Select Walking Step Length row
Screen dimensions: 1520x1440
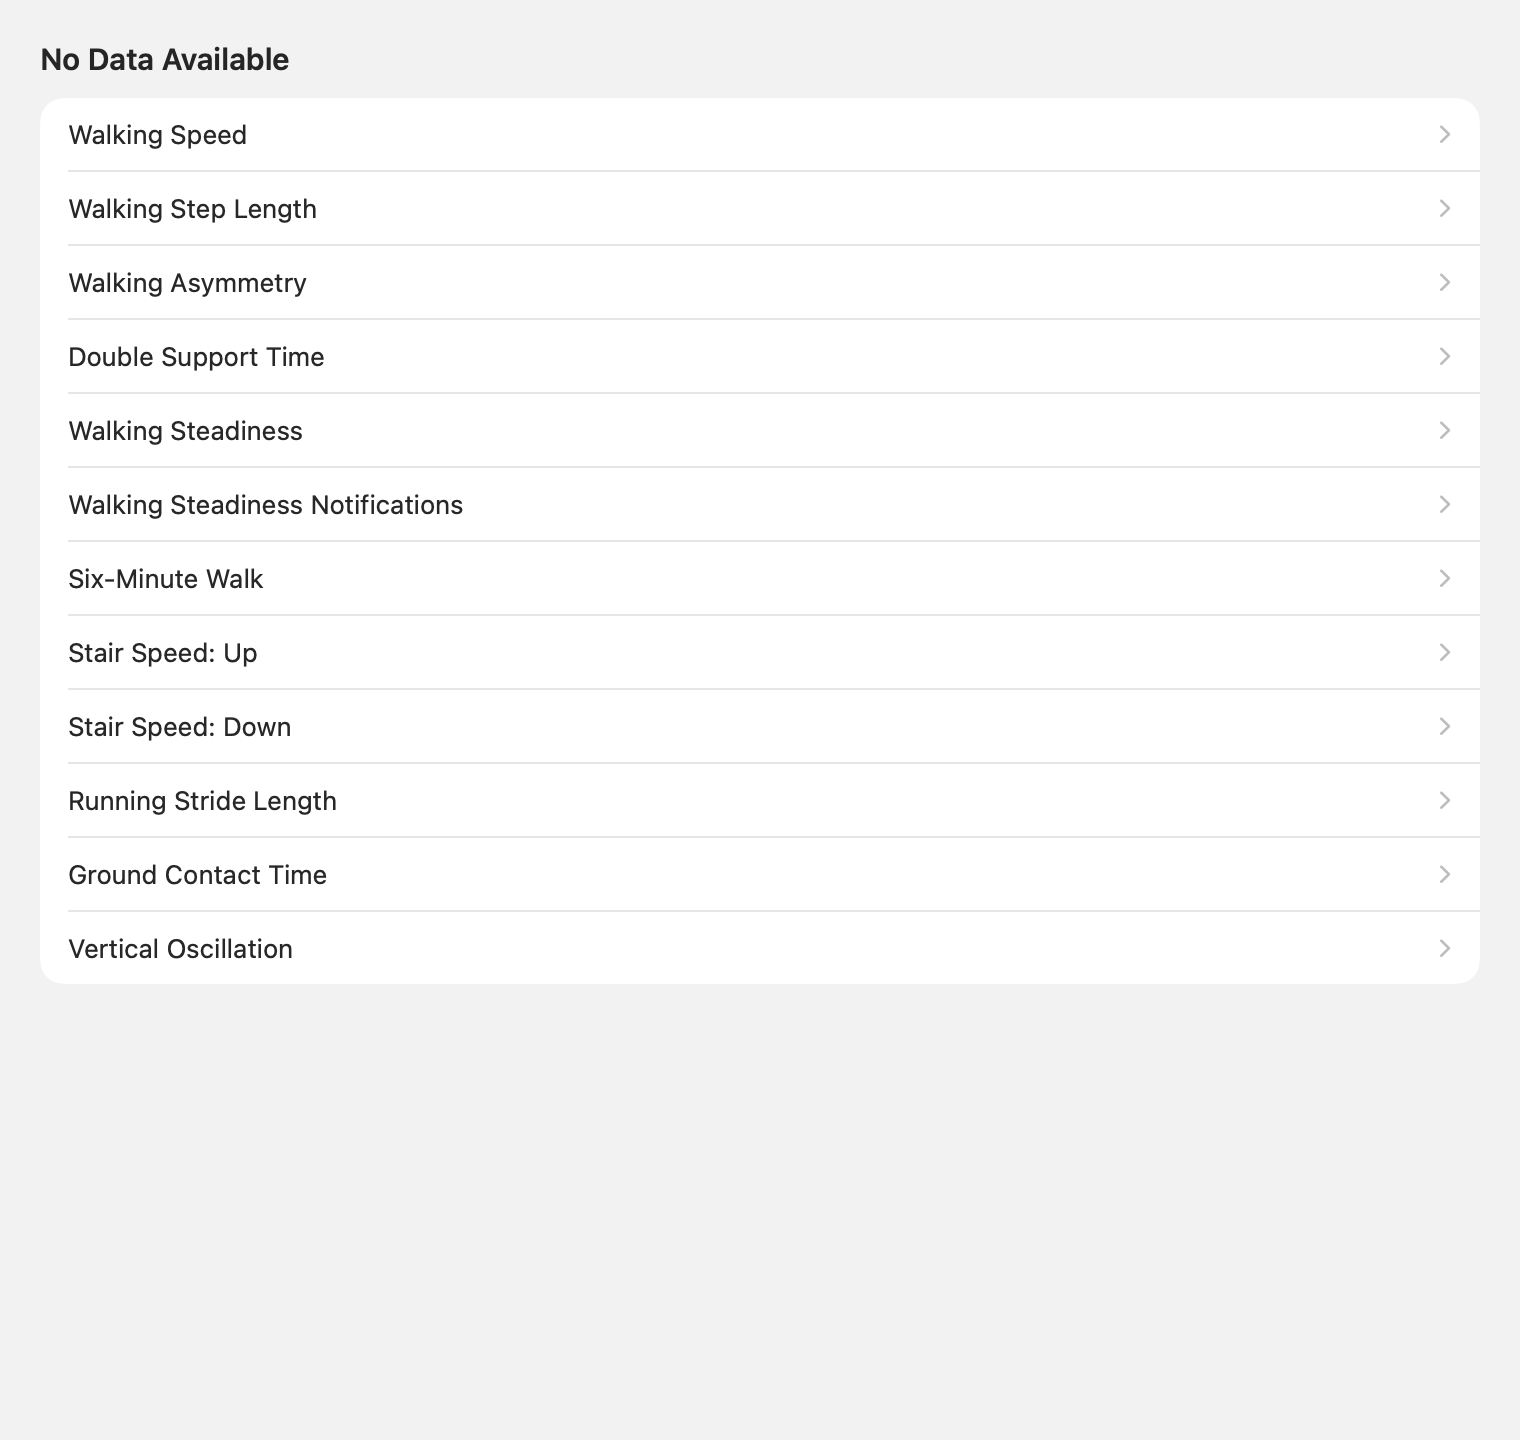pos(760,209)
